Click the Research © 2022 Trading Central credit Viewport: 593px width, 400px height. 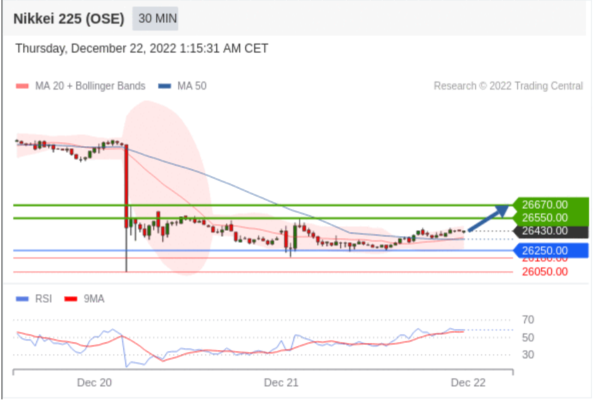[508, 86]
